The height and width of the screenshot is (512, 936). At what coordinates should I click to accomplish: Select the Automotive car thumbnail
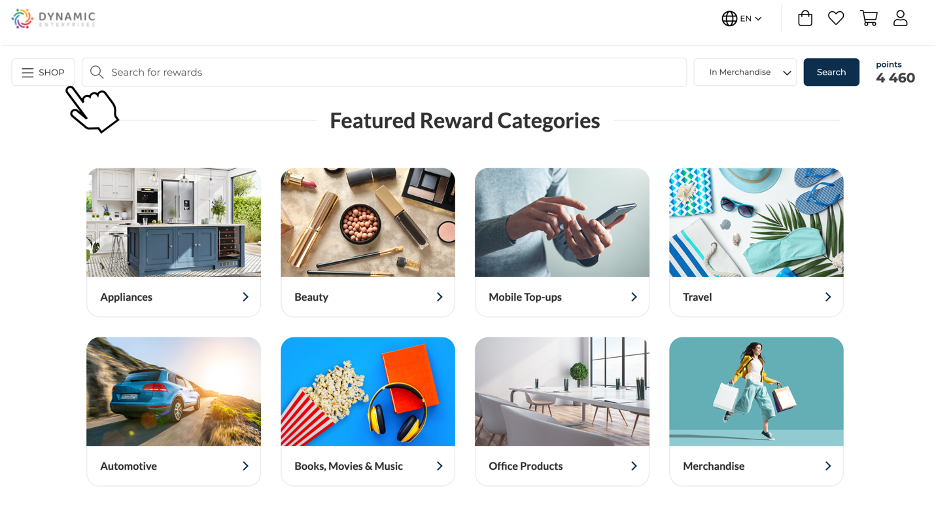point(174,391)
